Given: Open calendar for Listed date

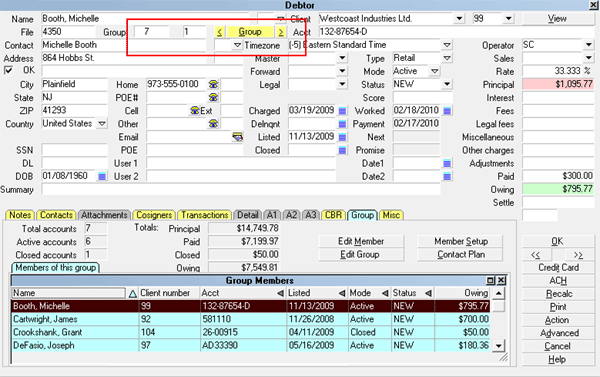Looking at the screenshot, I should [342, 137].
